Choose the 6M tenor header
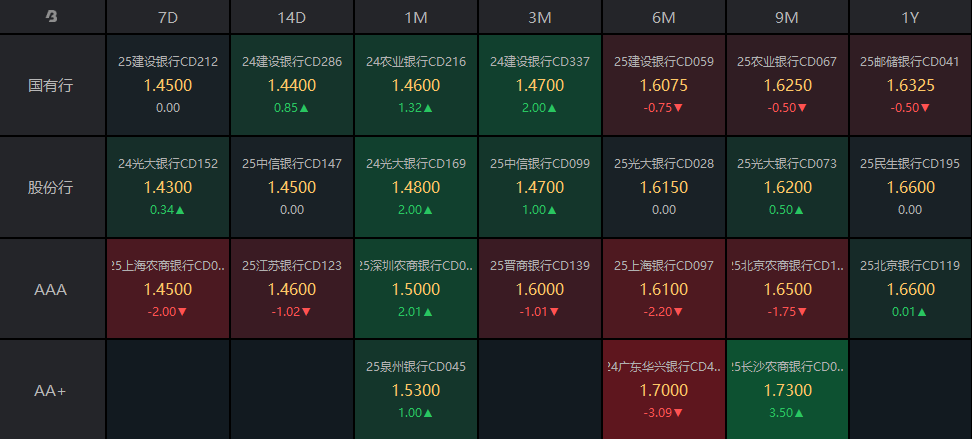This screenshot has height=439, width=972. pyautogui.click(x=664, y=17)
